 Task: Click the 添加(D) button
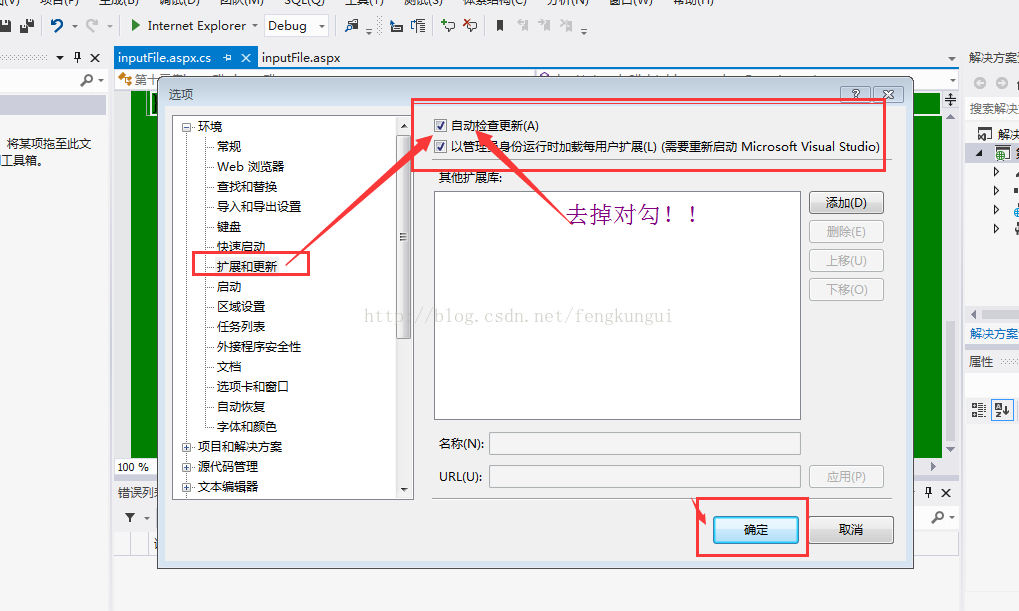click(x=846, y=203)
